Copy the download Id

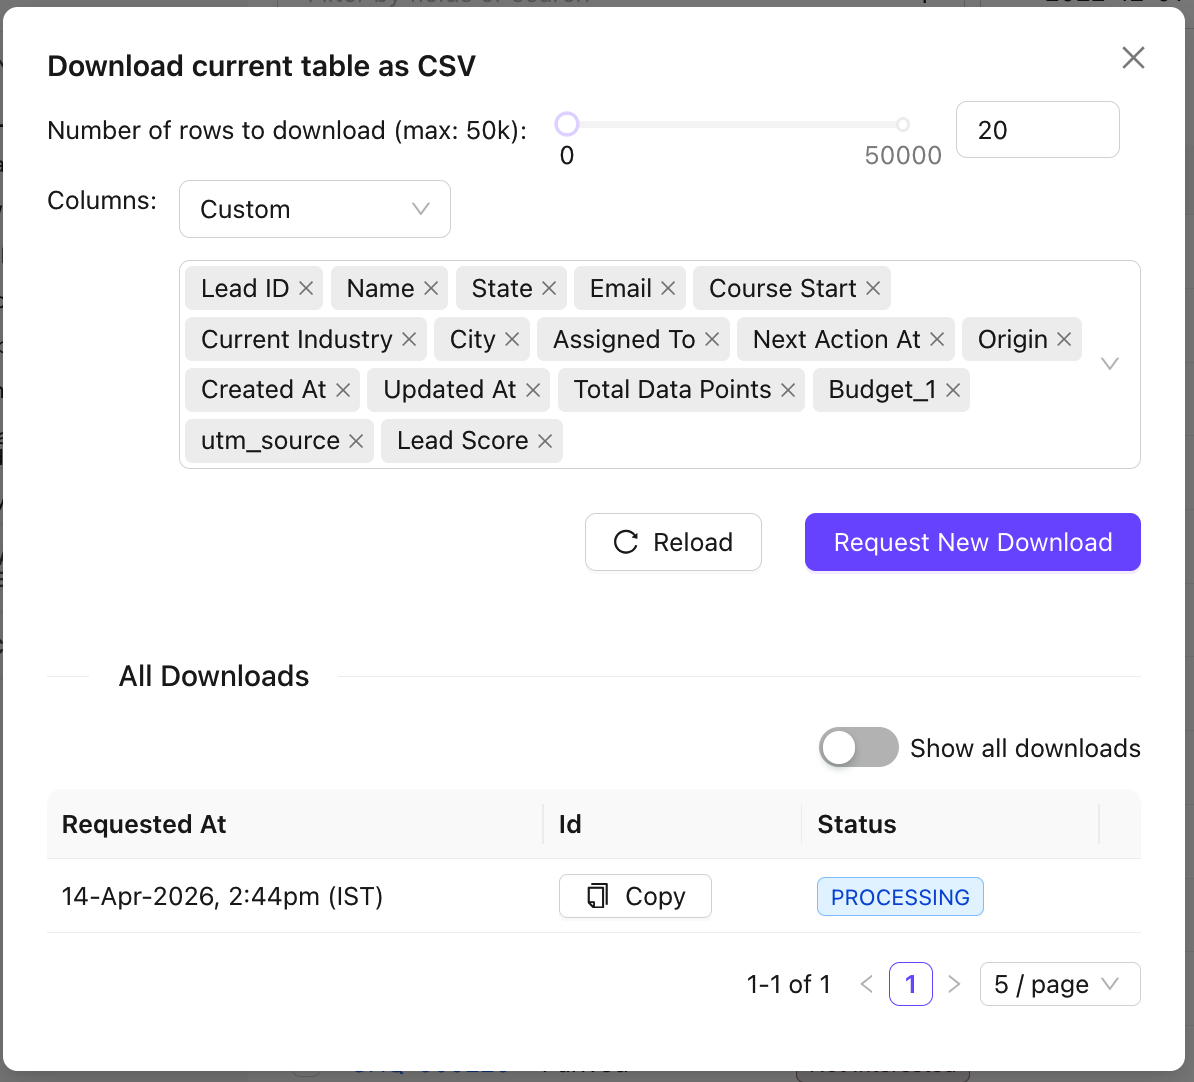click(635, 896)
